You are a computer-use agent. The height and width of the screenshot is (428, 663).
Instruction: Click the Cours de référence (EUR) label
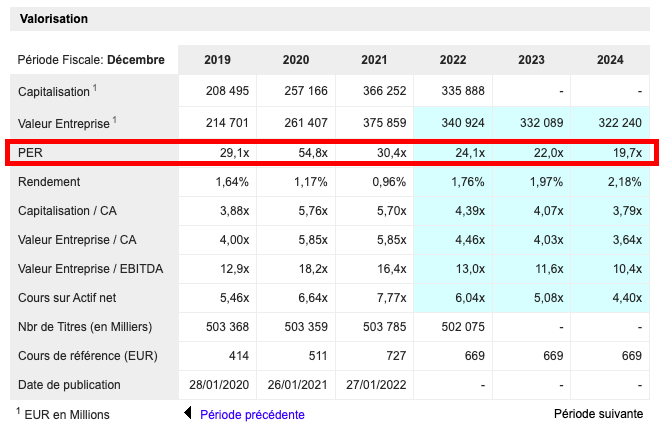coord(88,356)
